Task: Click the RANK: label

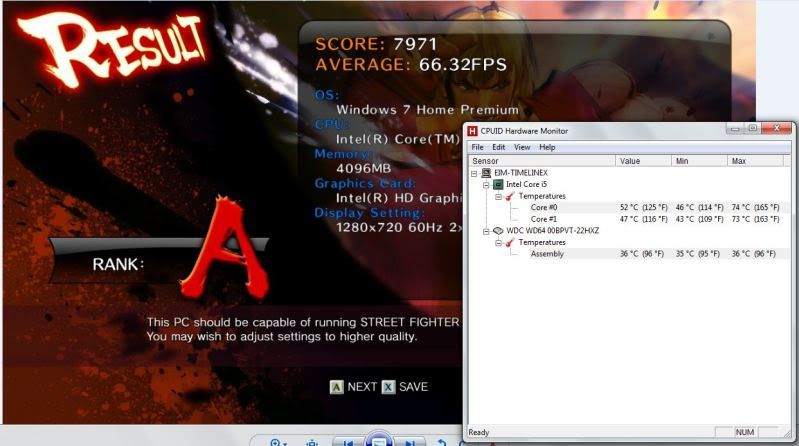Action: (118, 264)
